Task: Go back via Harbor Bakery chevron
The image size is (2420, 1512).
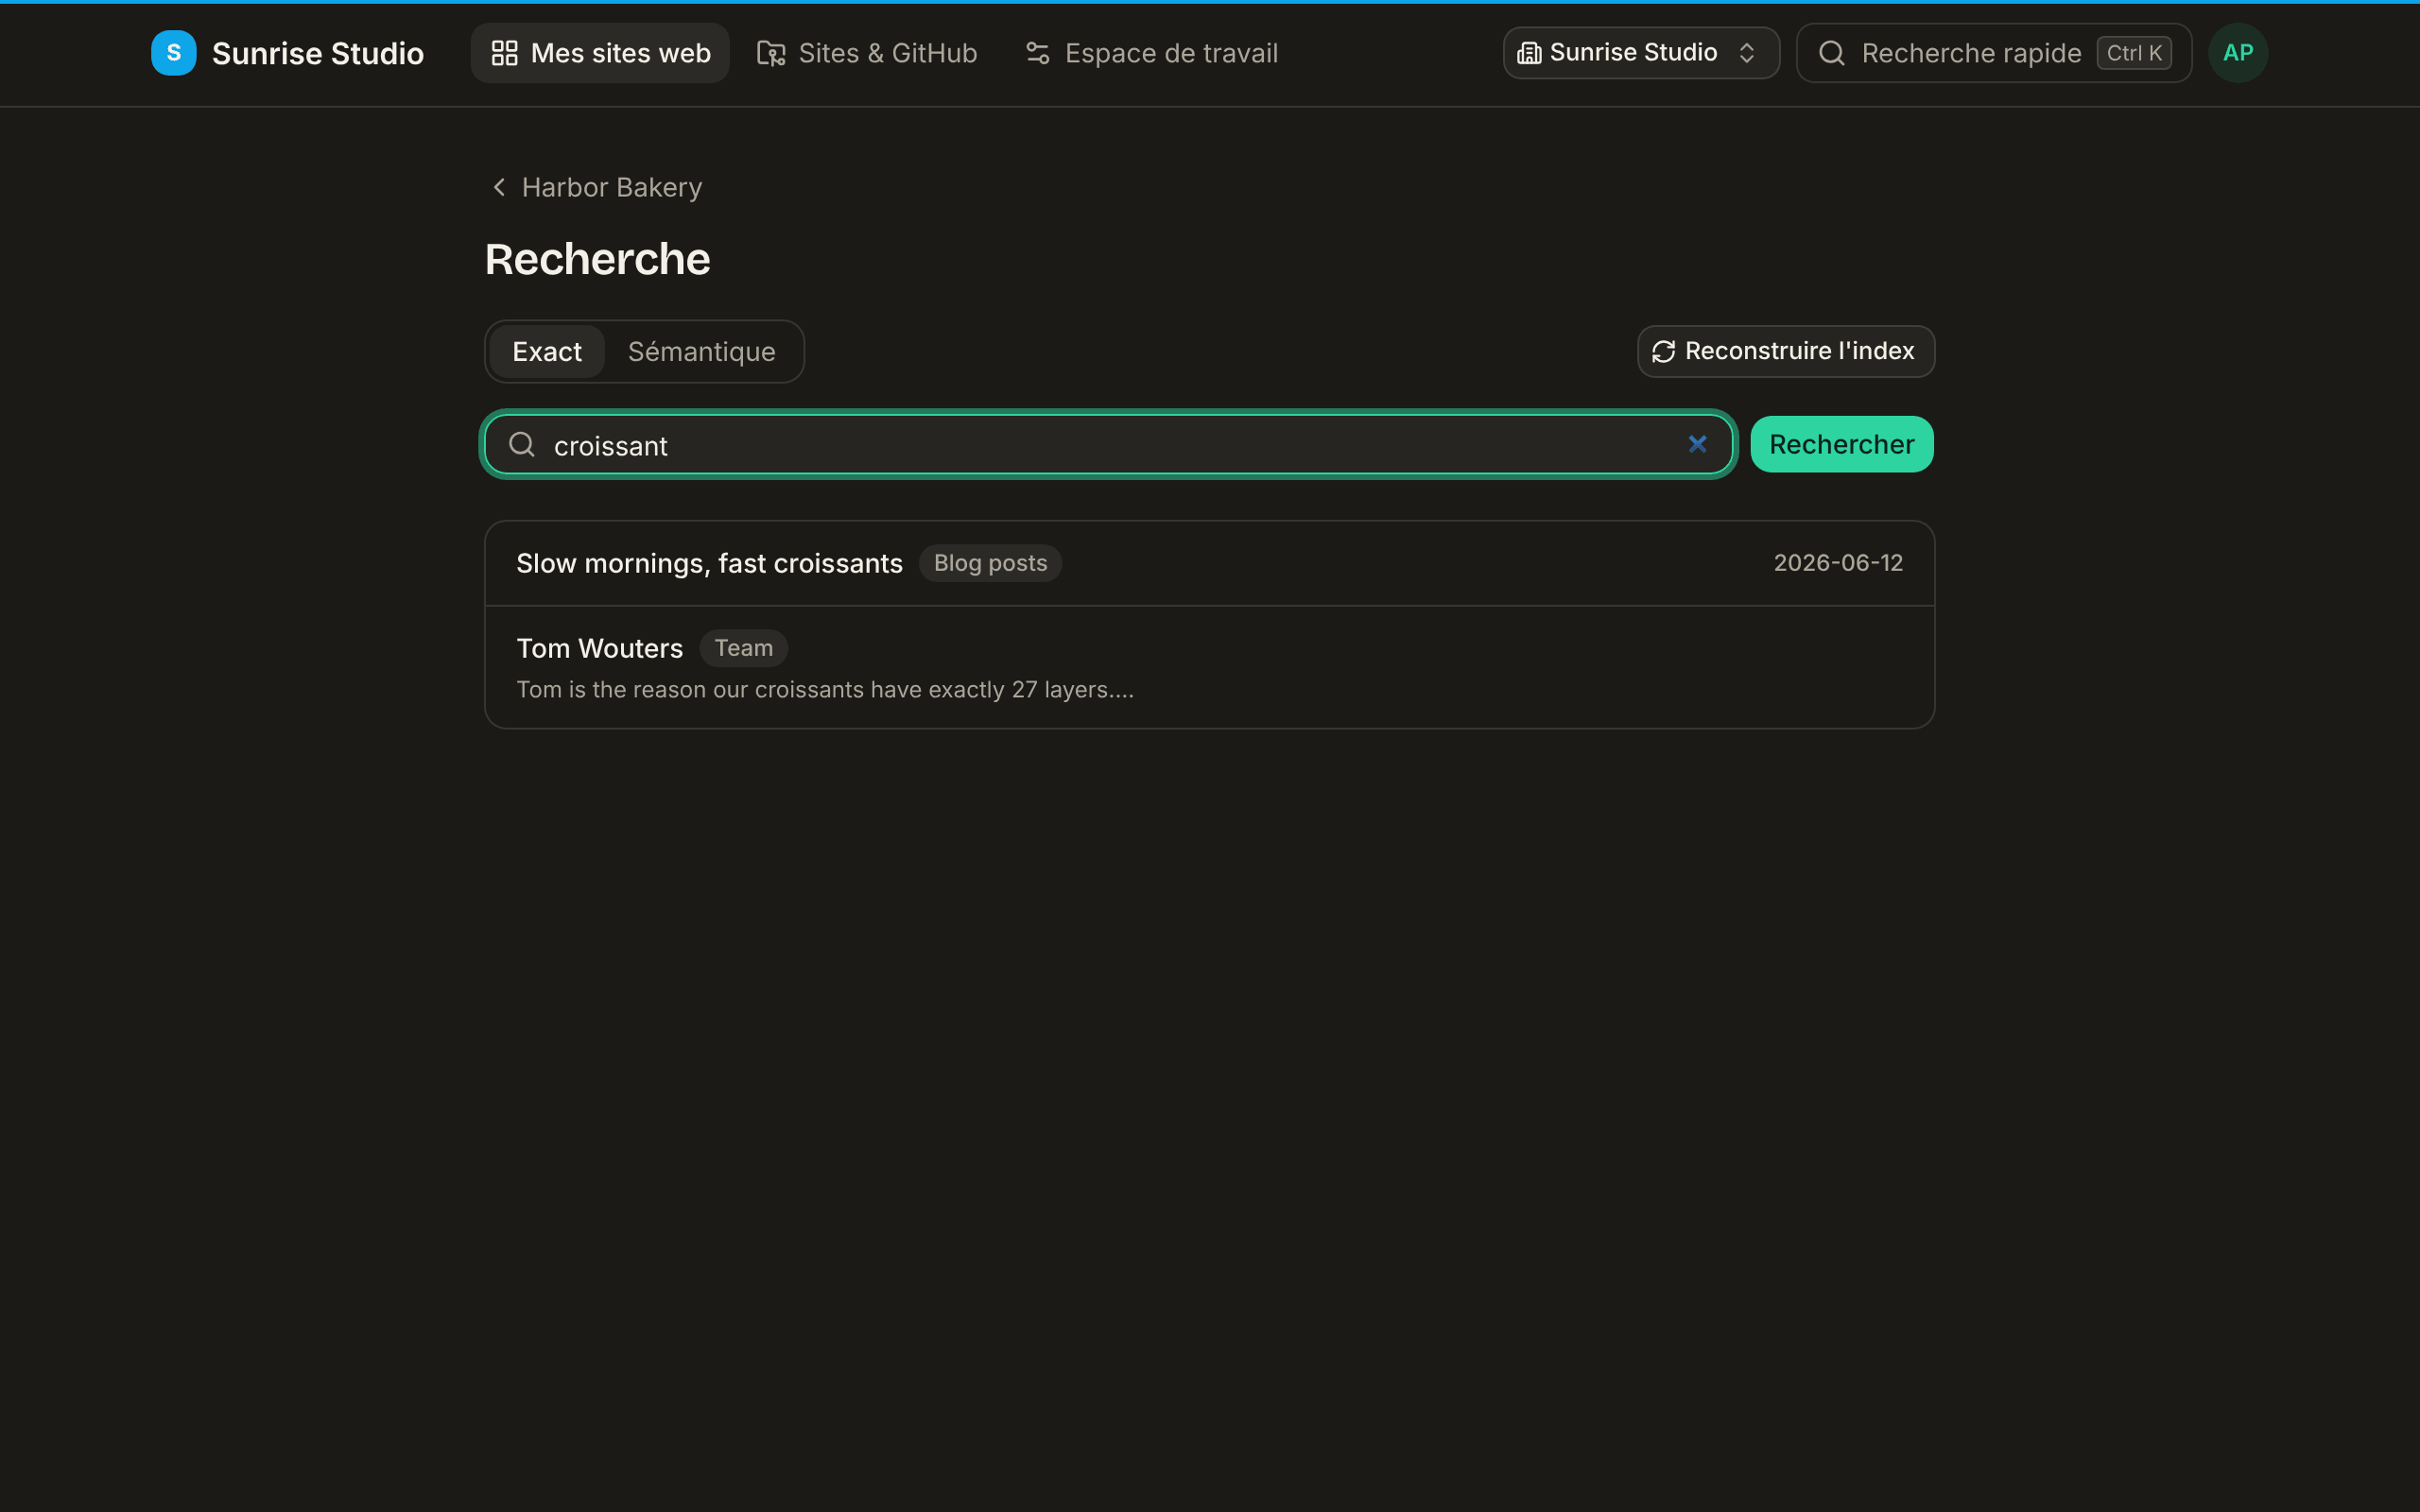Action: (x=499, y=187)
